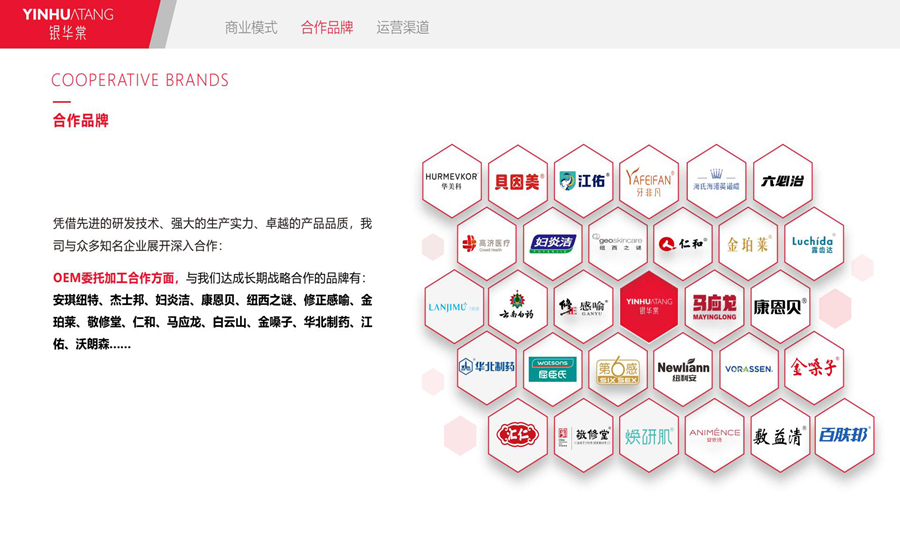Click the ANIMÉNCE brand hexagon

715,436
